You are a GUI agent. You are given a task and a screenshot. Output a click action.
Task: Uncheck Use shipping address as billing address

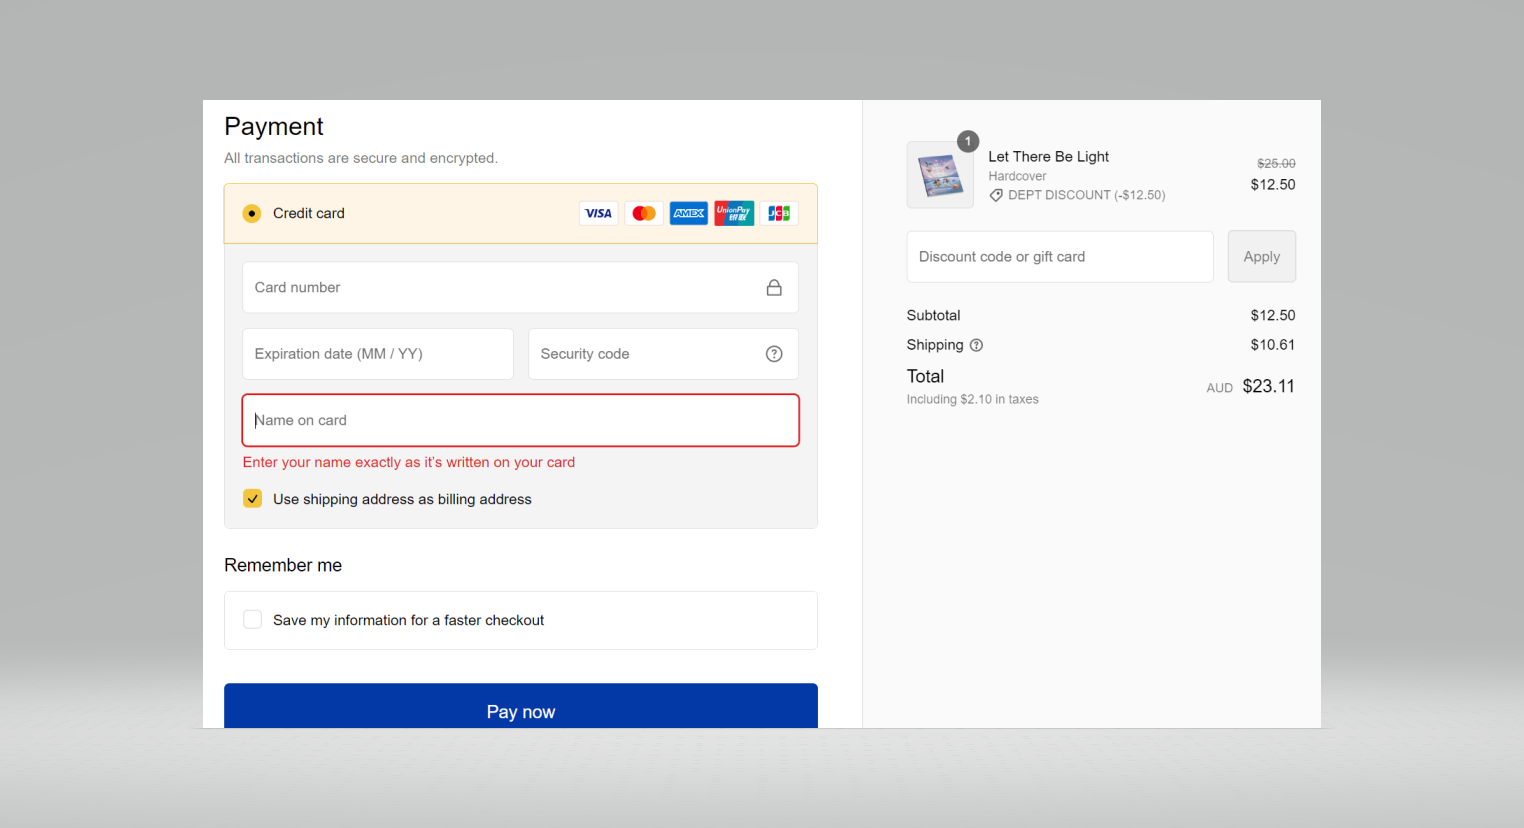coord(253,499)
